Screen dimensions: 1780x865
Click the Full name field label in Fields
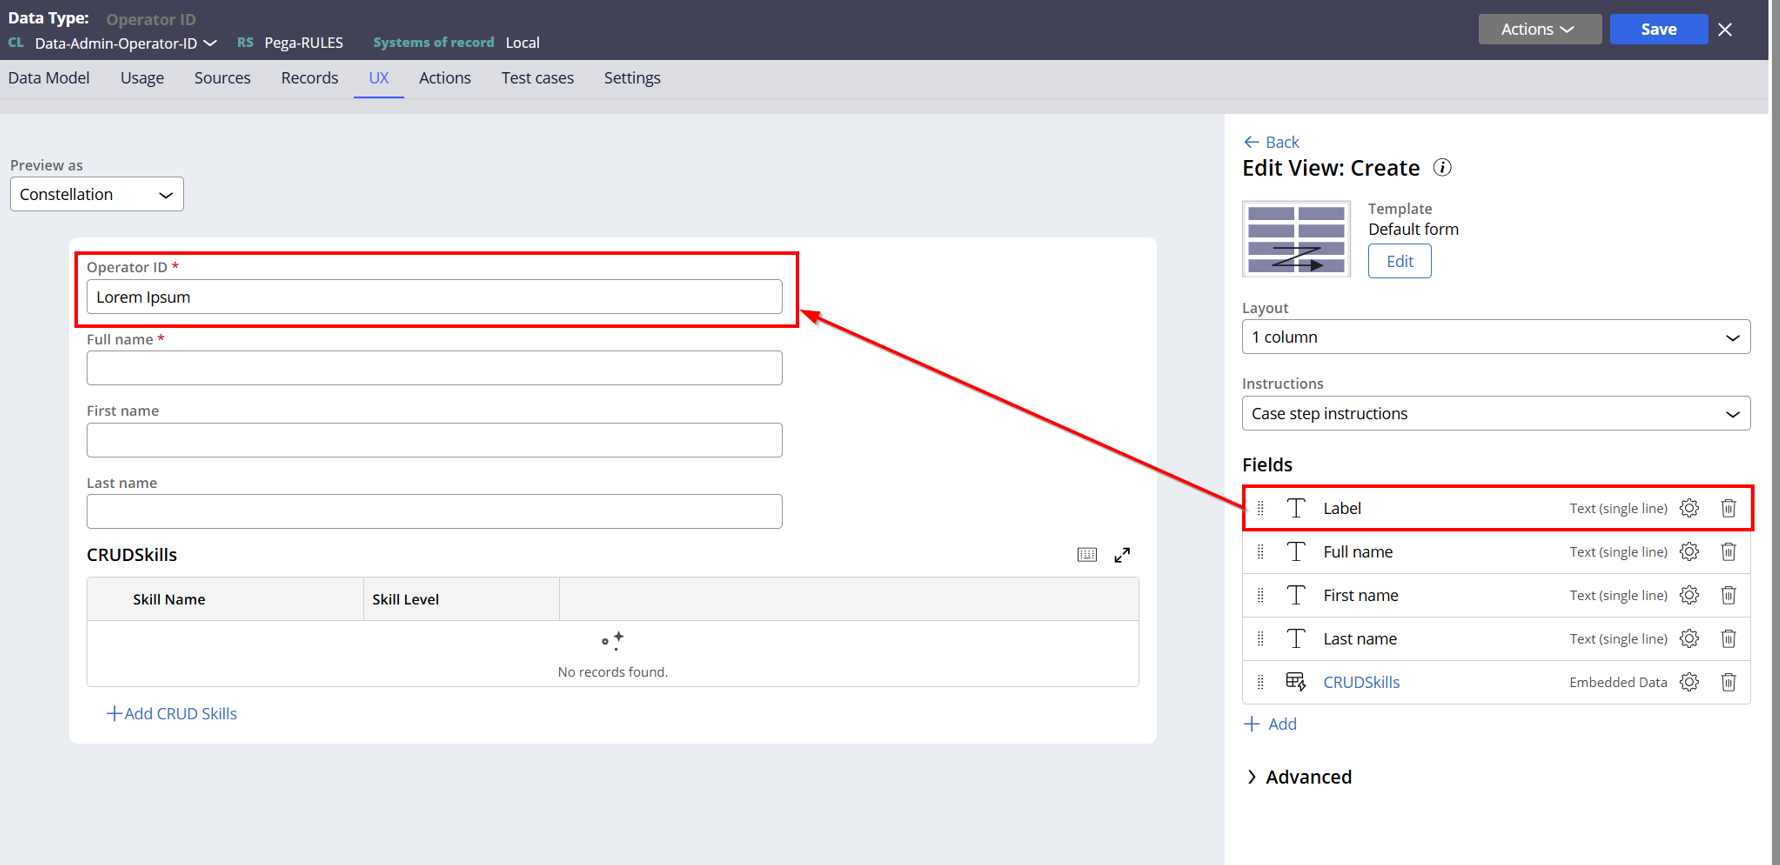[x=1358, y=552]
